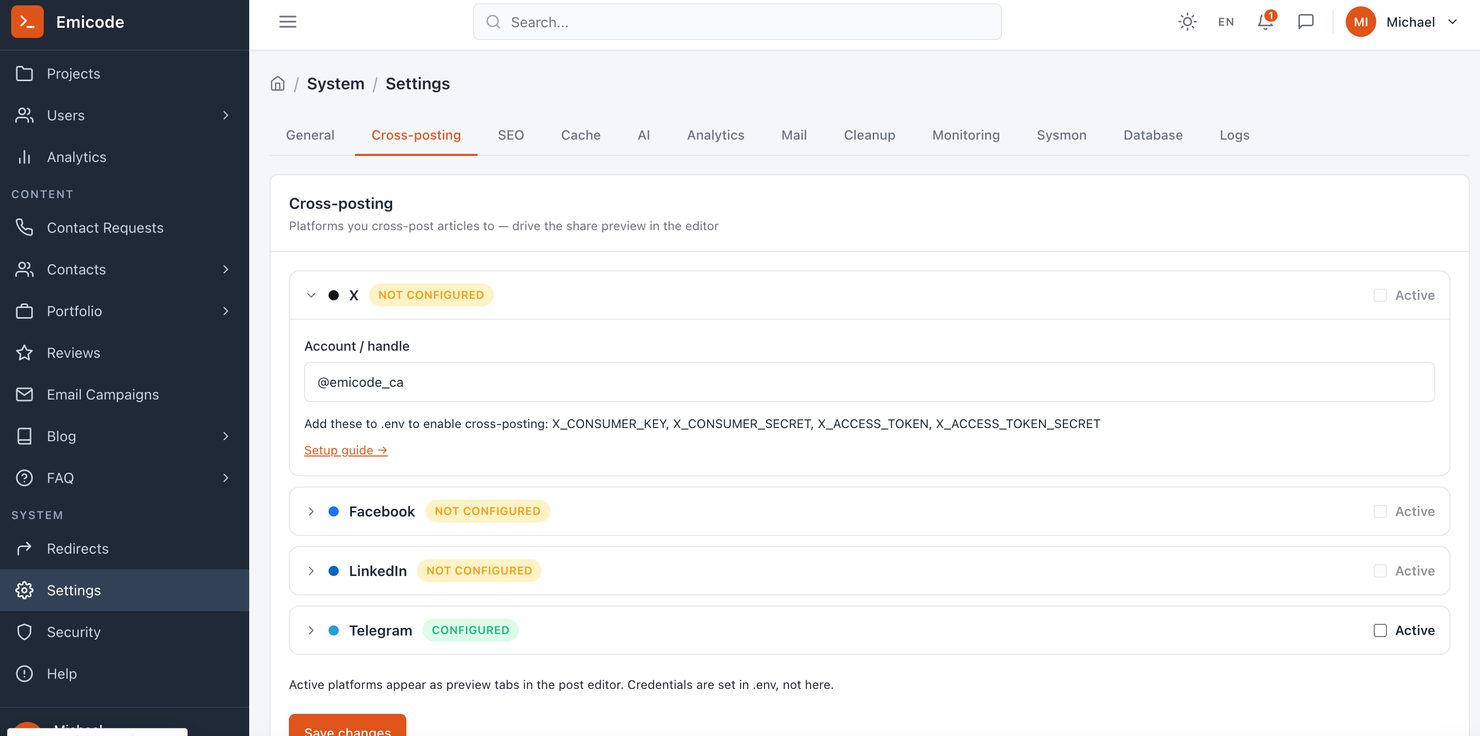Click the Portfolio briefcase icon
Viewport: 1480px width, 736px height.
click(x=25, y=311)
